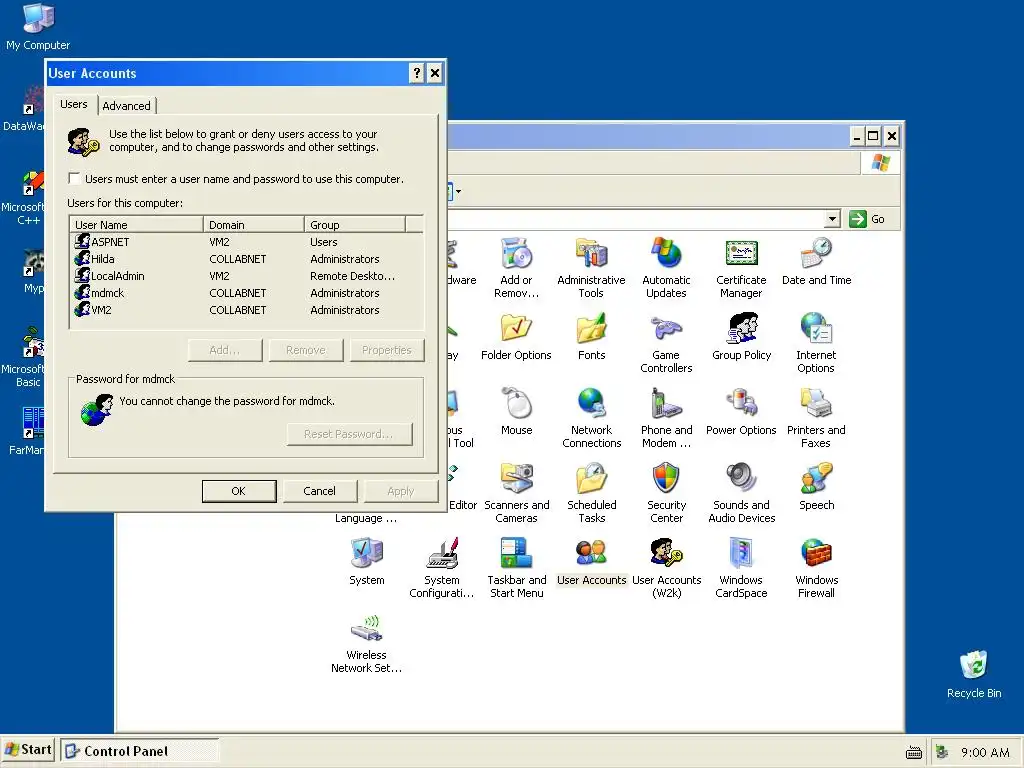The height and width of the screenshot is (768, 1024).
Task: Select the ASPNET user row
Action: point(246,242)
